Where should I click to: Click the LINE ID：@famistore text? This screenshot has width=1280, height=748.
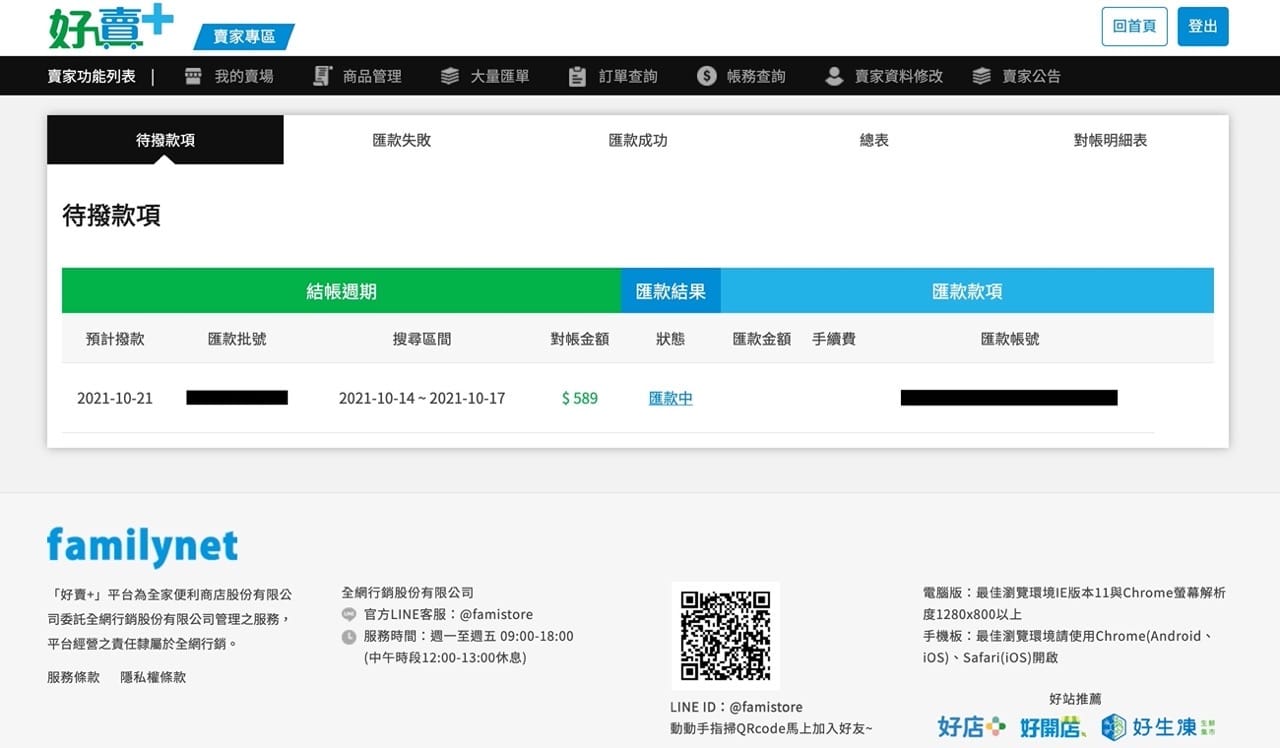(736, 707)
